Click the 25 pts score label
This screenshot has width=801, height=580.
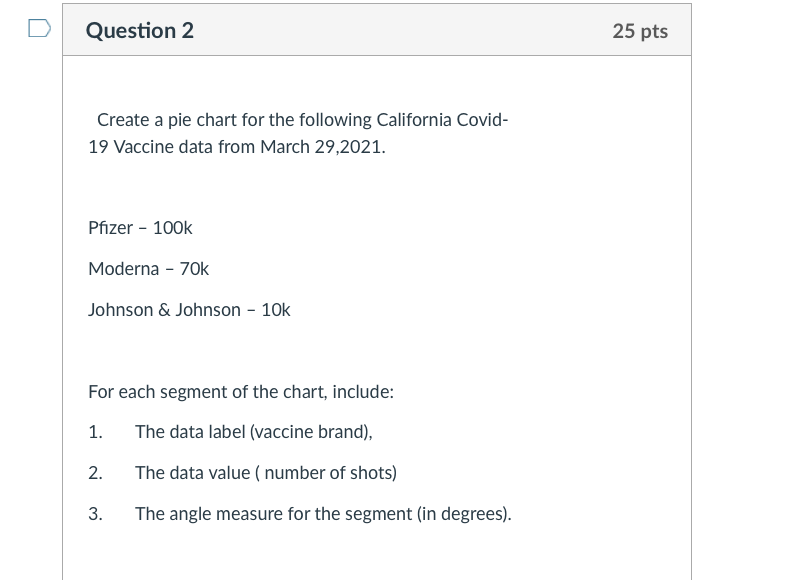[x=640, y=31]
